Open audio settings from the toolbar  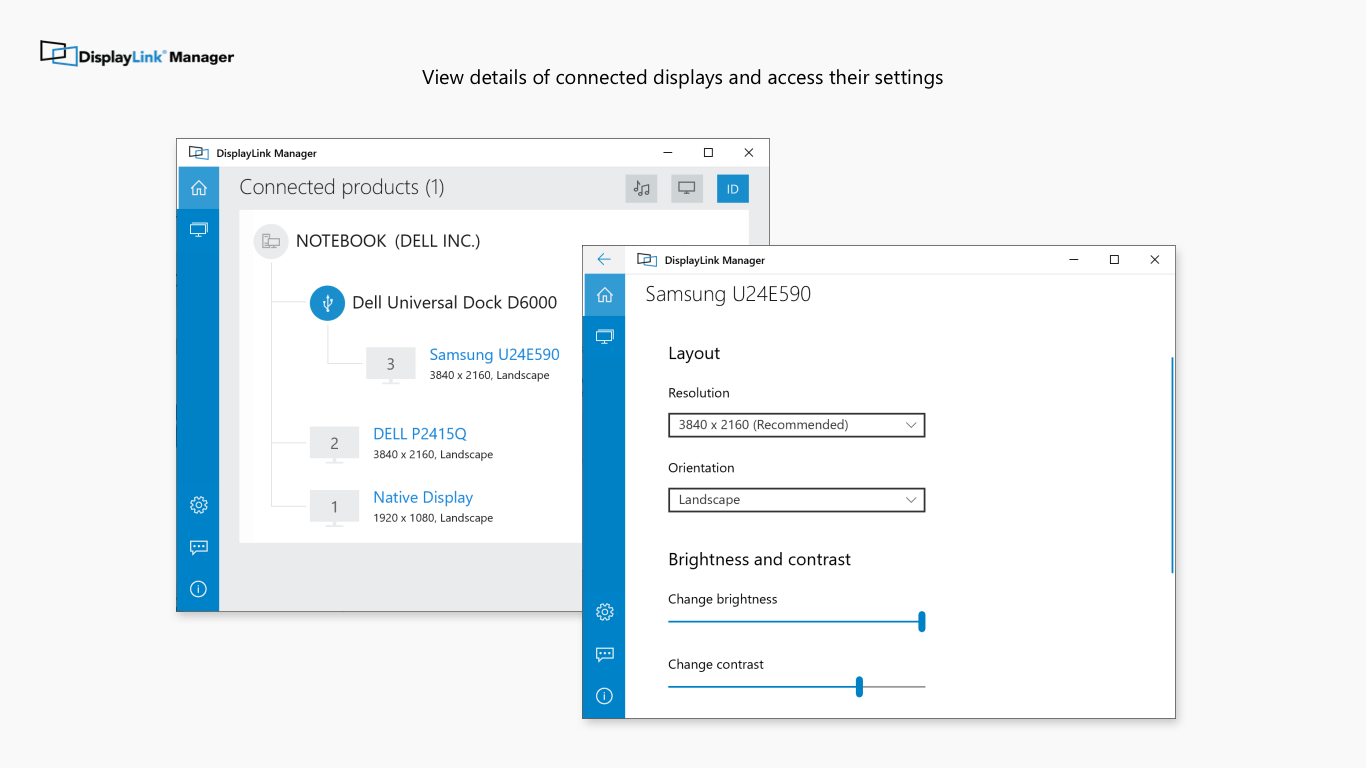(x=641, y=188)
